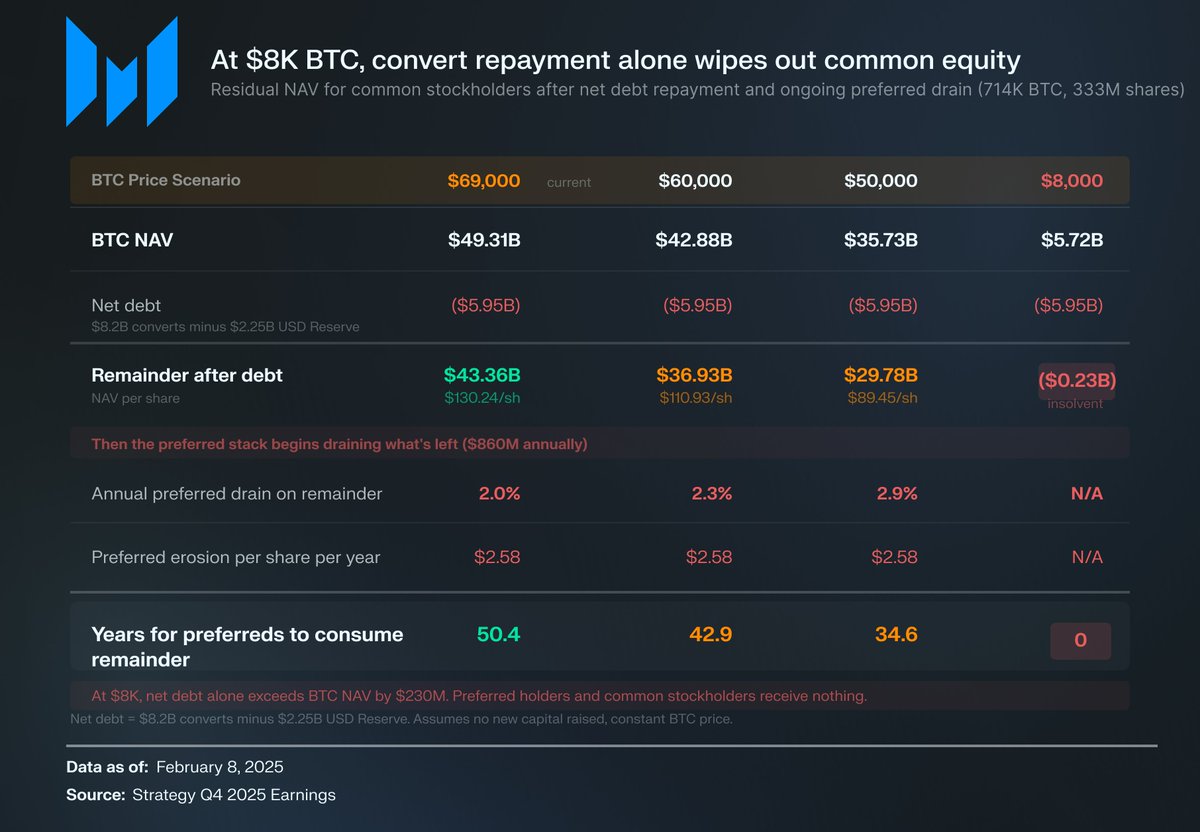This screenshot has width=1200, height=832.
Task: Click the Net debt row label
Action: click(126, 305)
